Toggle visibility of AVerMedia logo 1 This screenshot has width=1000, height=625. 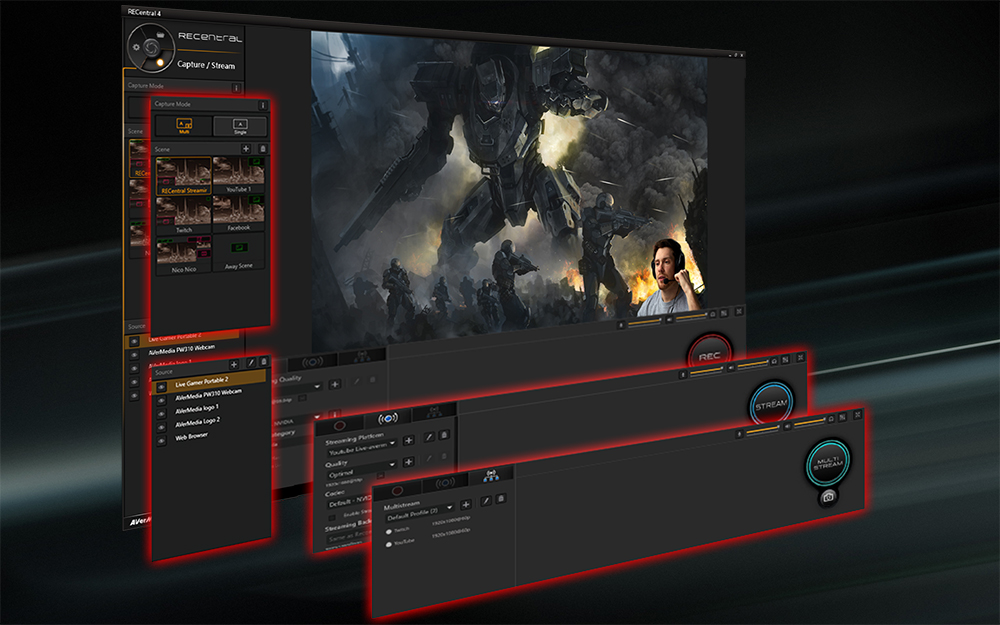coord(161,414)
